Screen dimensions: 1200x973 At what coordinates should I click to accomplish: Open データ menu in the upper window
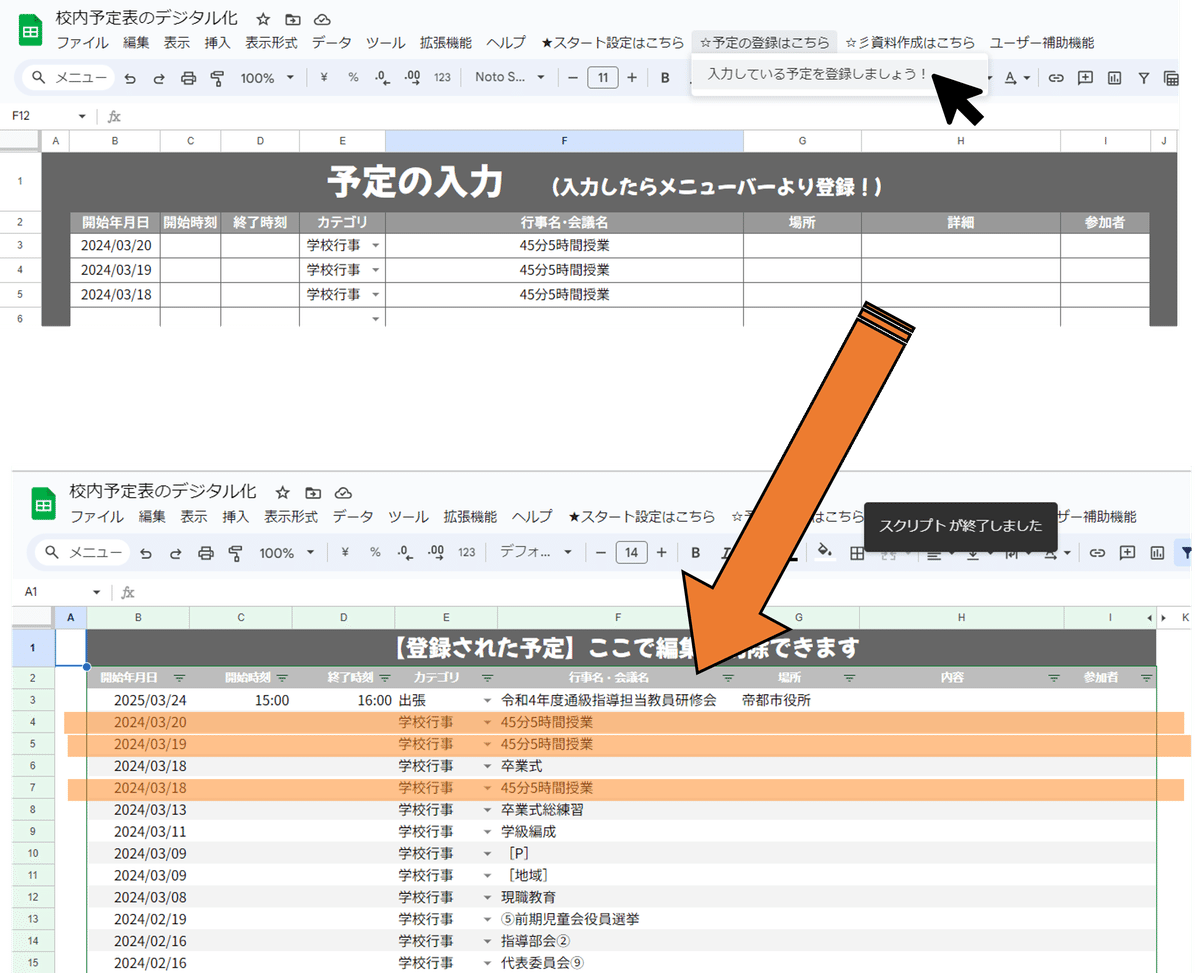[331, 43]
